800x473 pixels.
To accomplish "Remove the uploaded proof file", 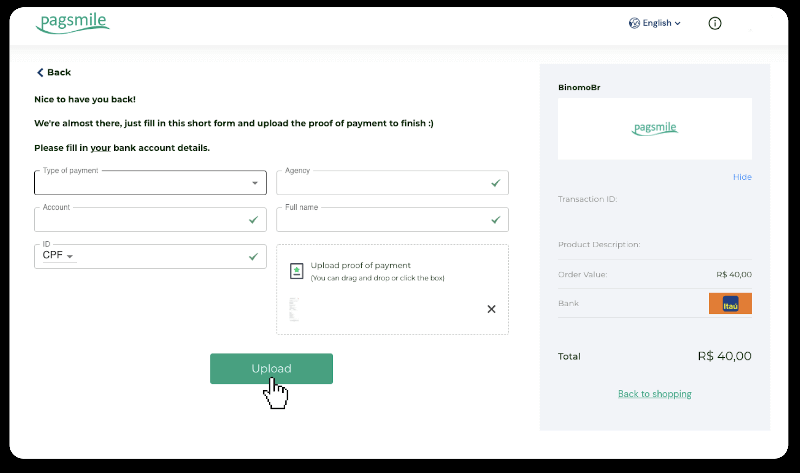I will (491, 309).
